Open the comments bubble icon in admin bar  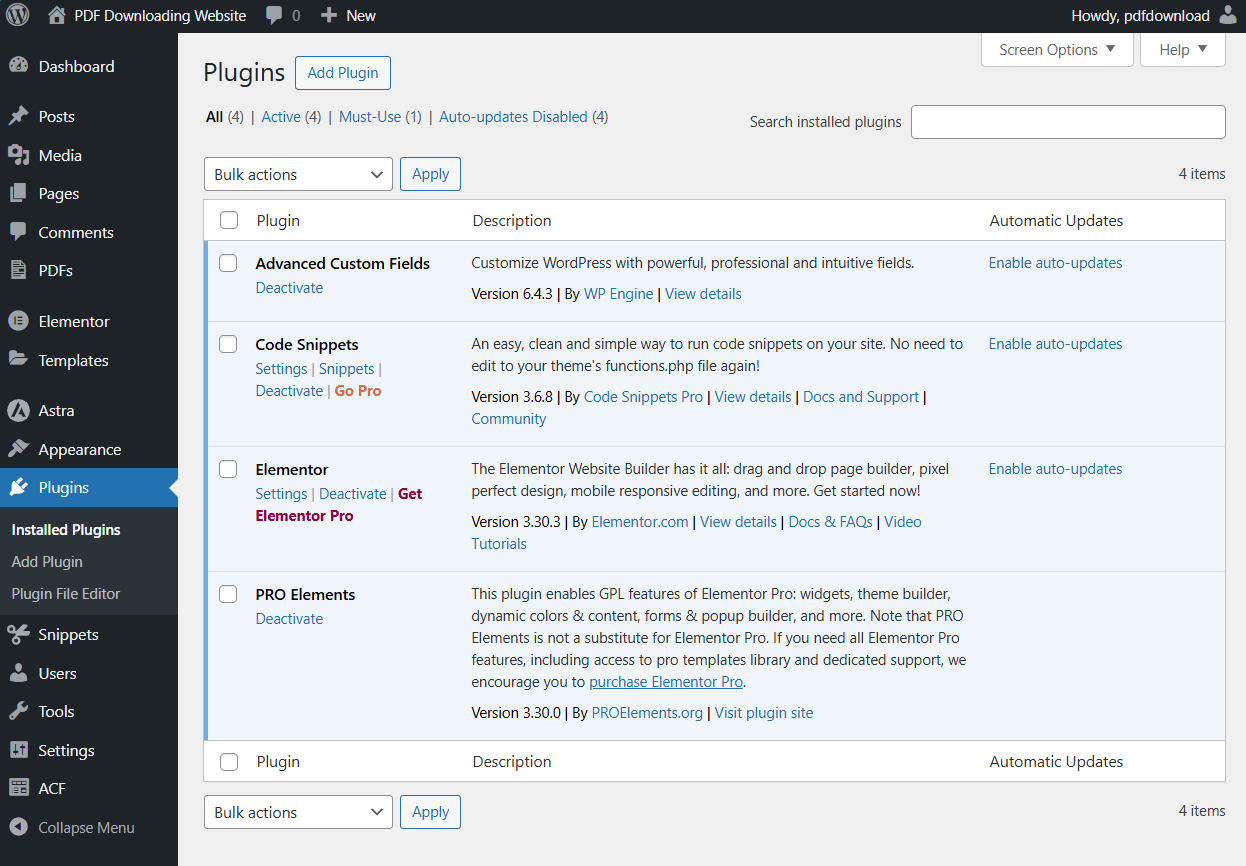274,16
